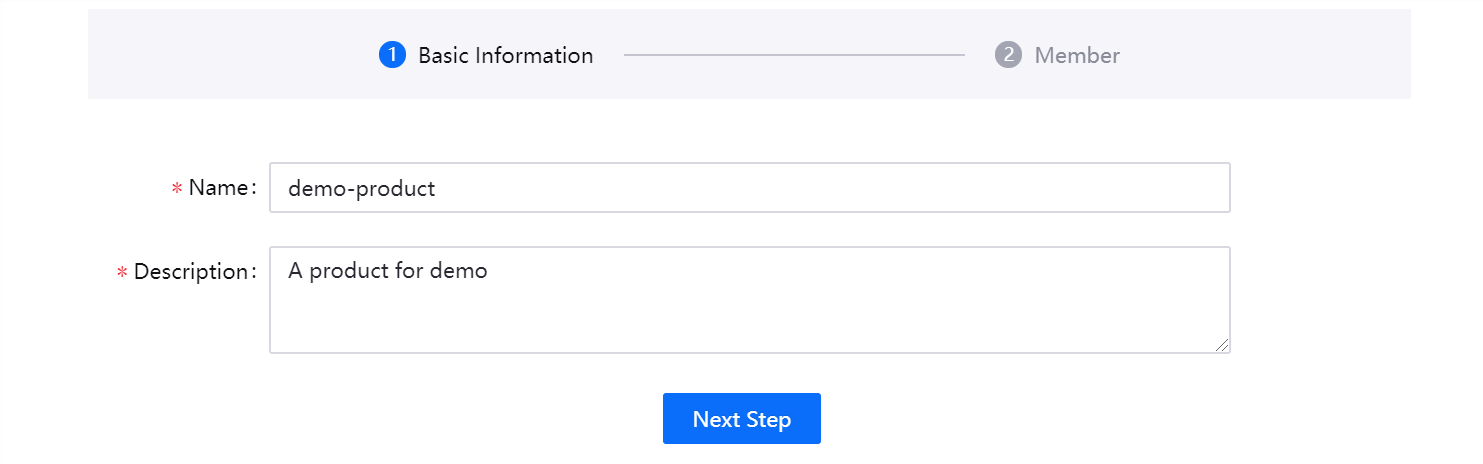Click the gray step header bar background

coord(220,55)
